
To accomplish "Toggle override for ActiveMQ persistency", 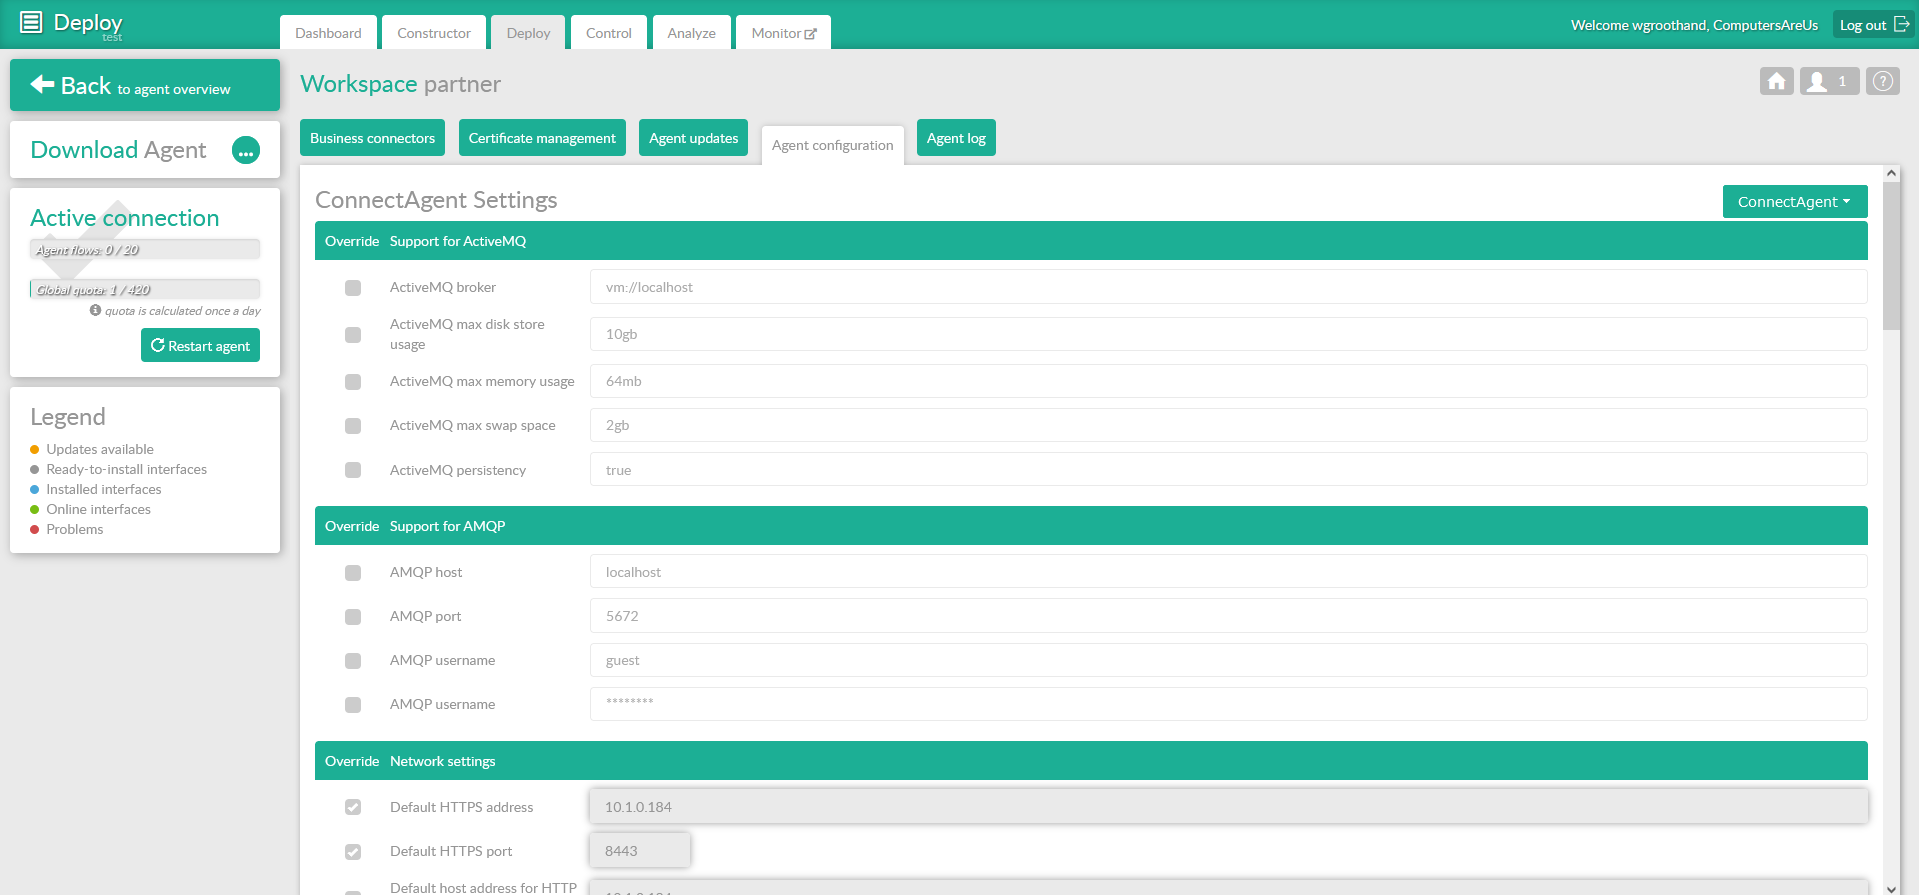I will coord(353,470).
